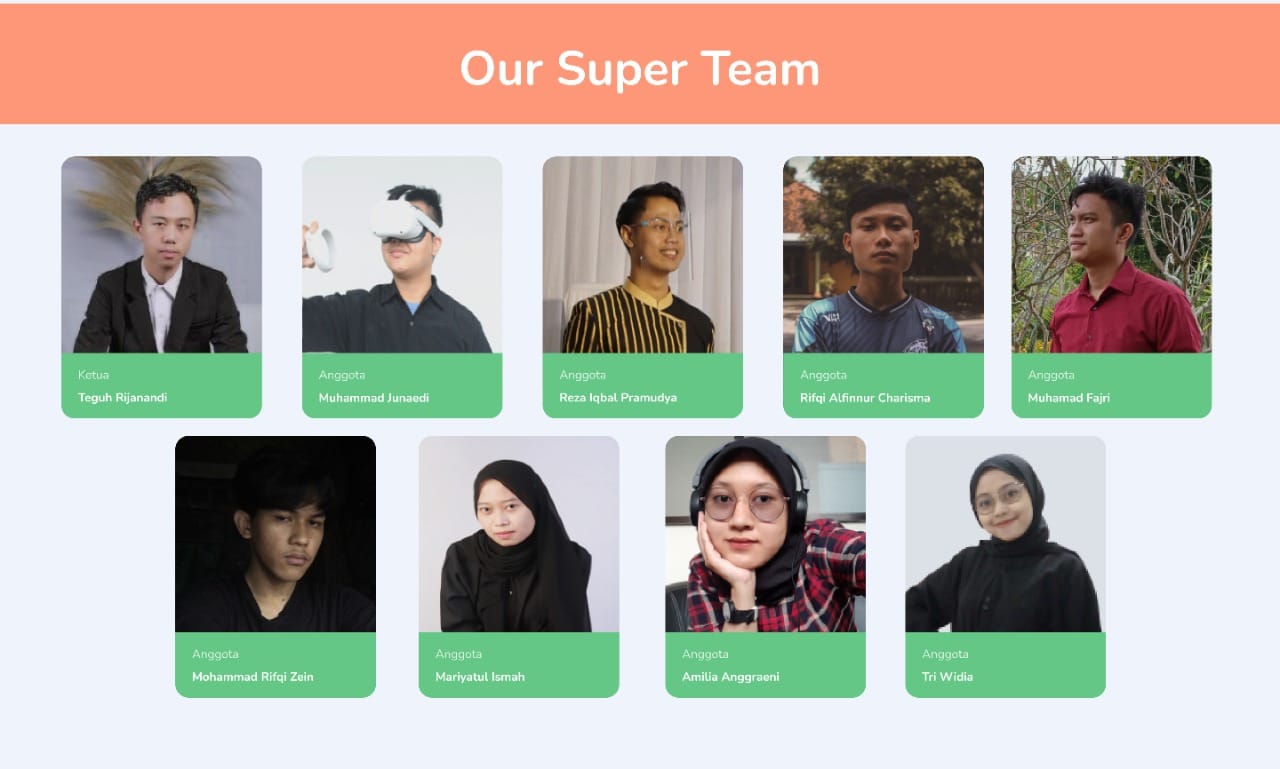
Task: Click the name Mariyatul Ismah
Action: 480,677
